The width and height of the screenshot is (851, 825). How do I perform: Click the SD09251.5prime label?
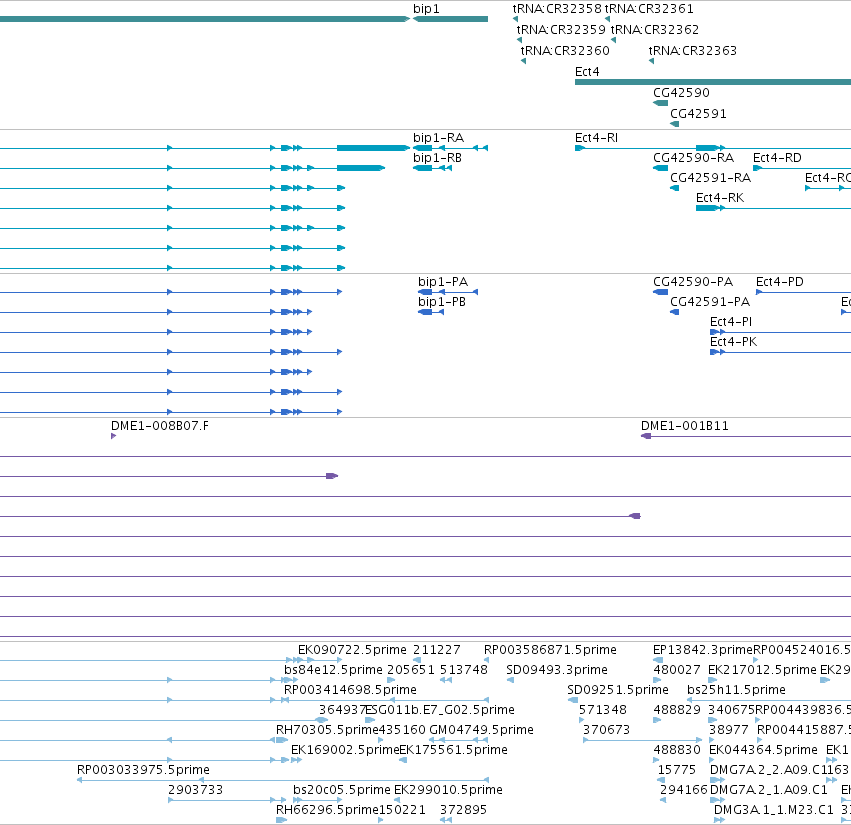pos(618,690)
